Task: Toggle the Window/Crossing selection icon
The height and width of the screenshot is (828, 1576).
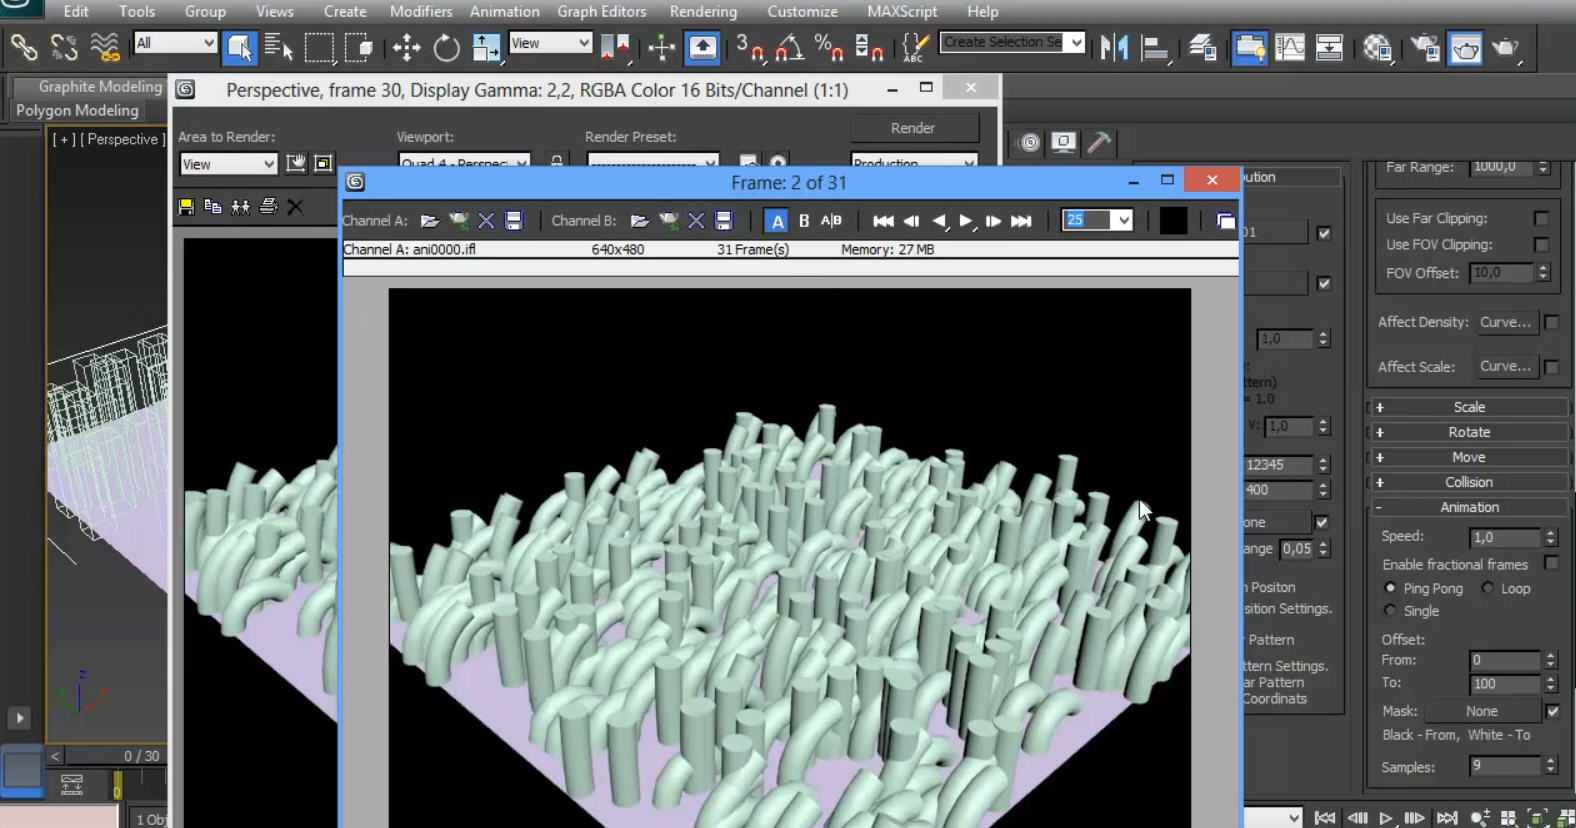Action: tap(358, 47)
